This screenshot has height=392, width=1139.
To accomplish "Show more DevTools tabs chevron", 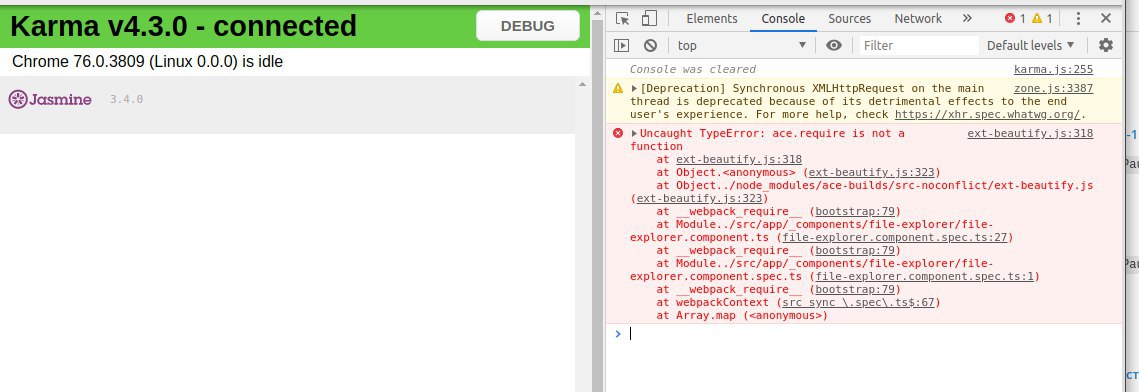I will [x=967, y=19].
